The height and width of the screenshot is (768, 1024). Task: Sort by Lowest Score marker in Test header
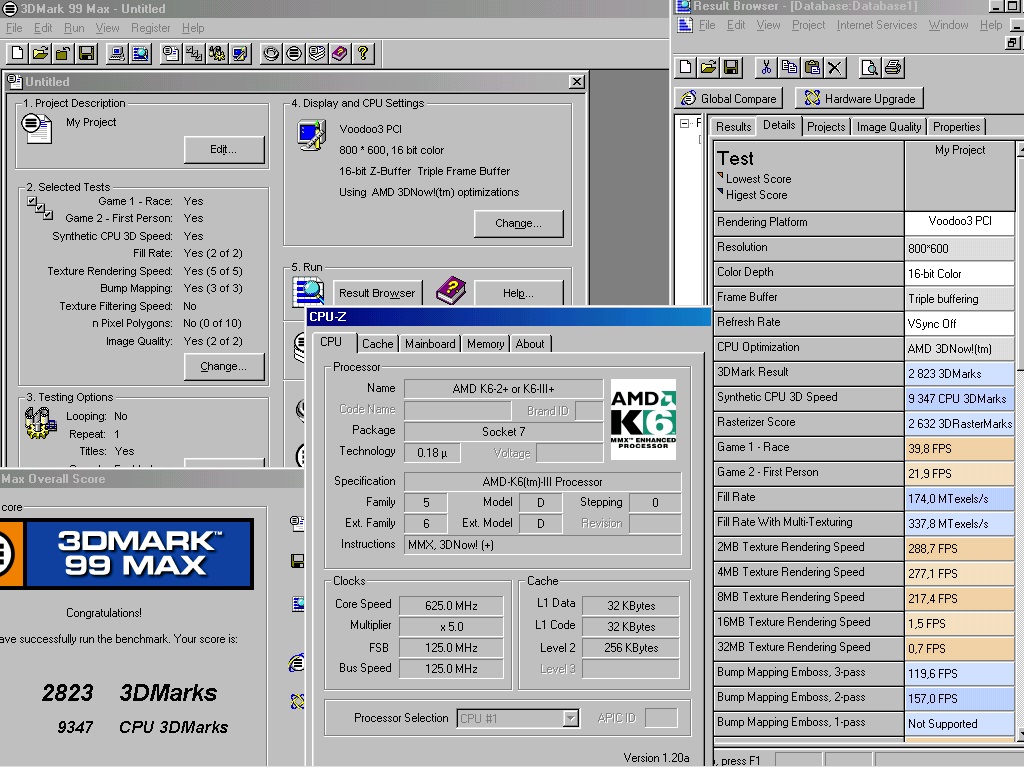(x=720, y=175)
